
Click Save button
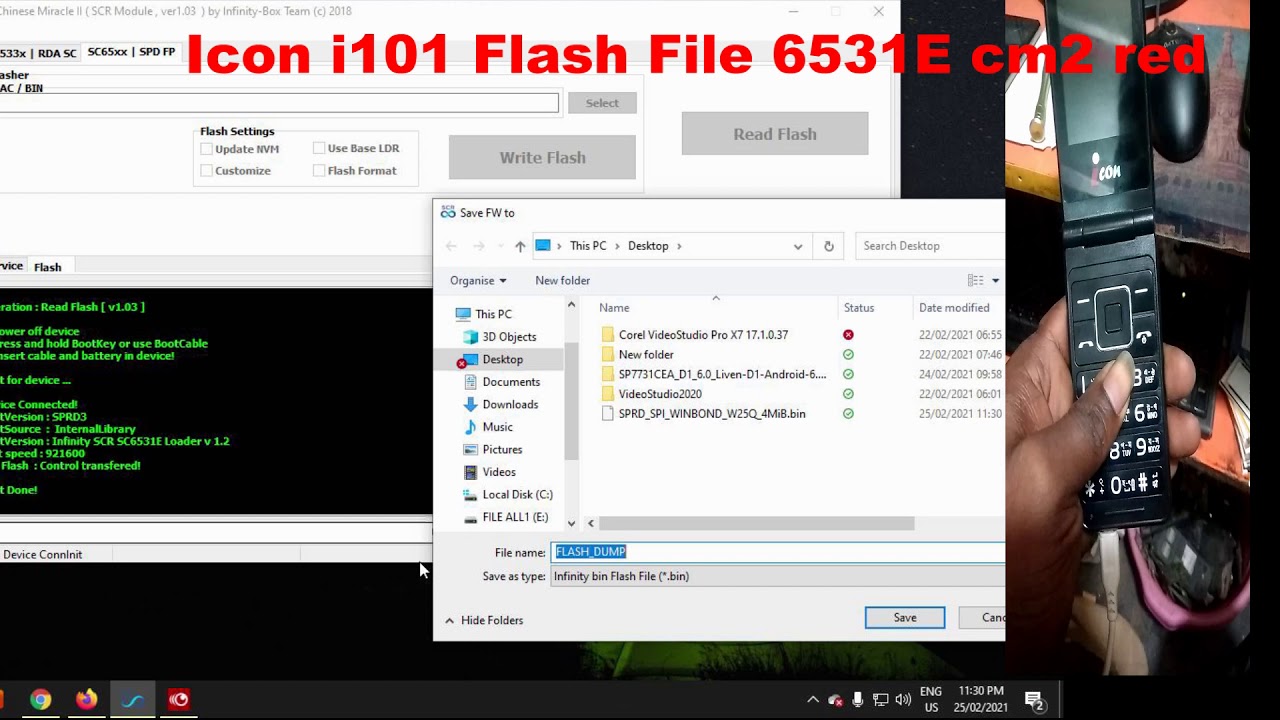(905, 618)
